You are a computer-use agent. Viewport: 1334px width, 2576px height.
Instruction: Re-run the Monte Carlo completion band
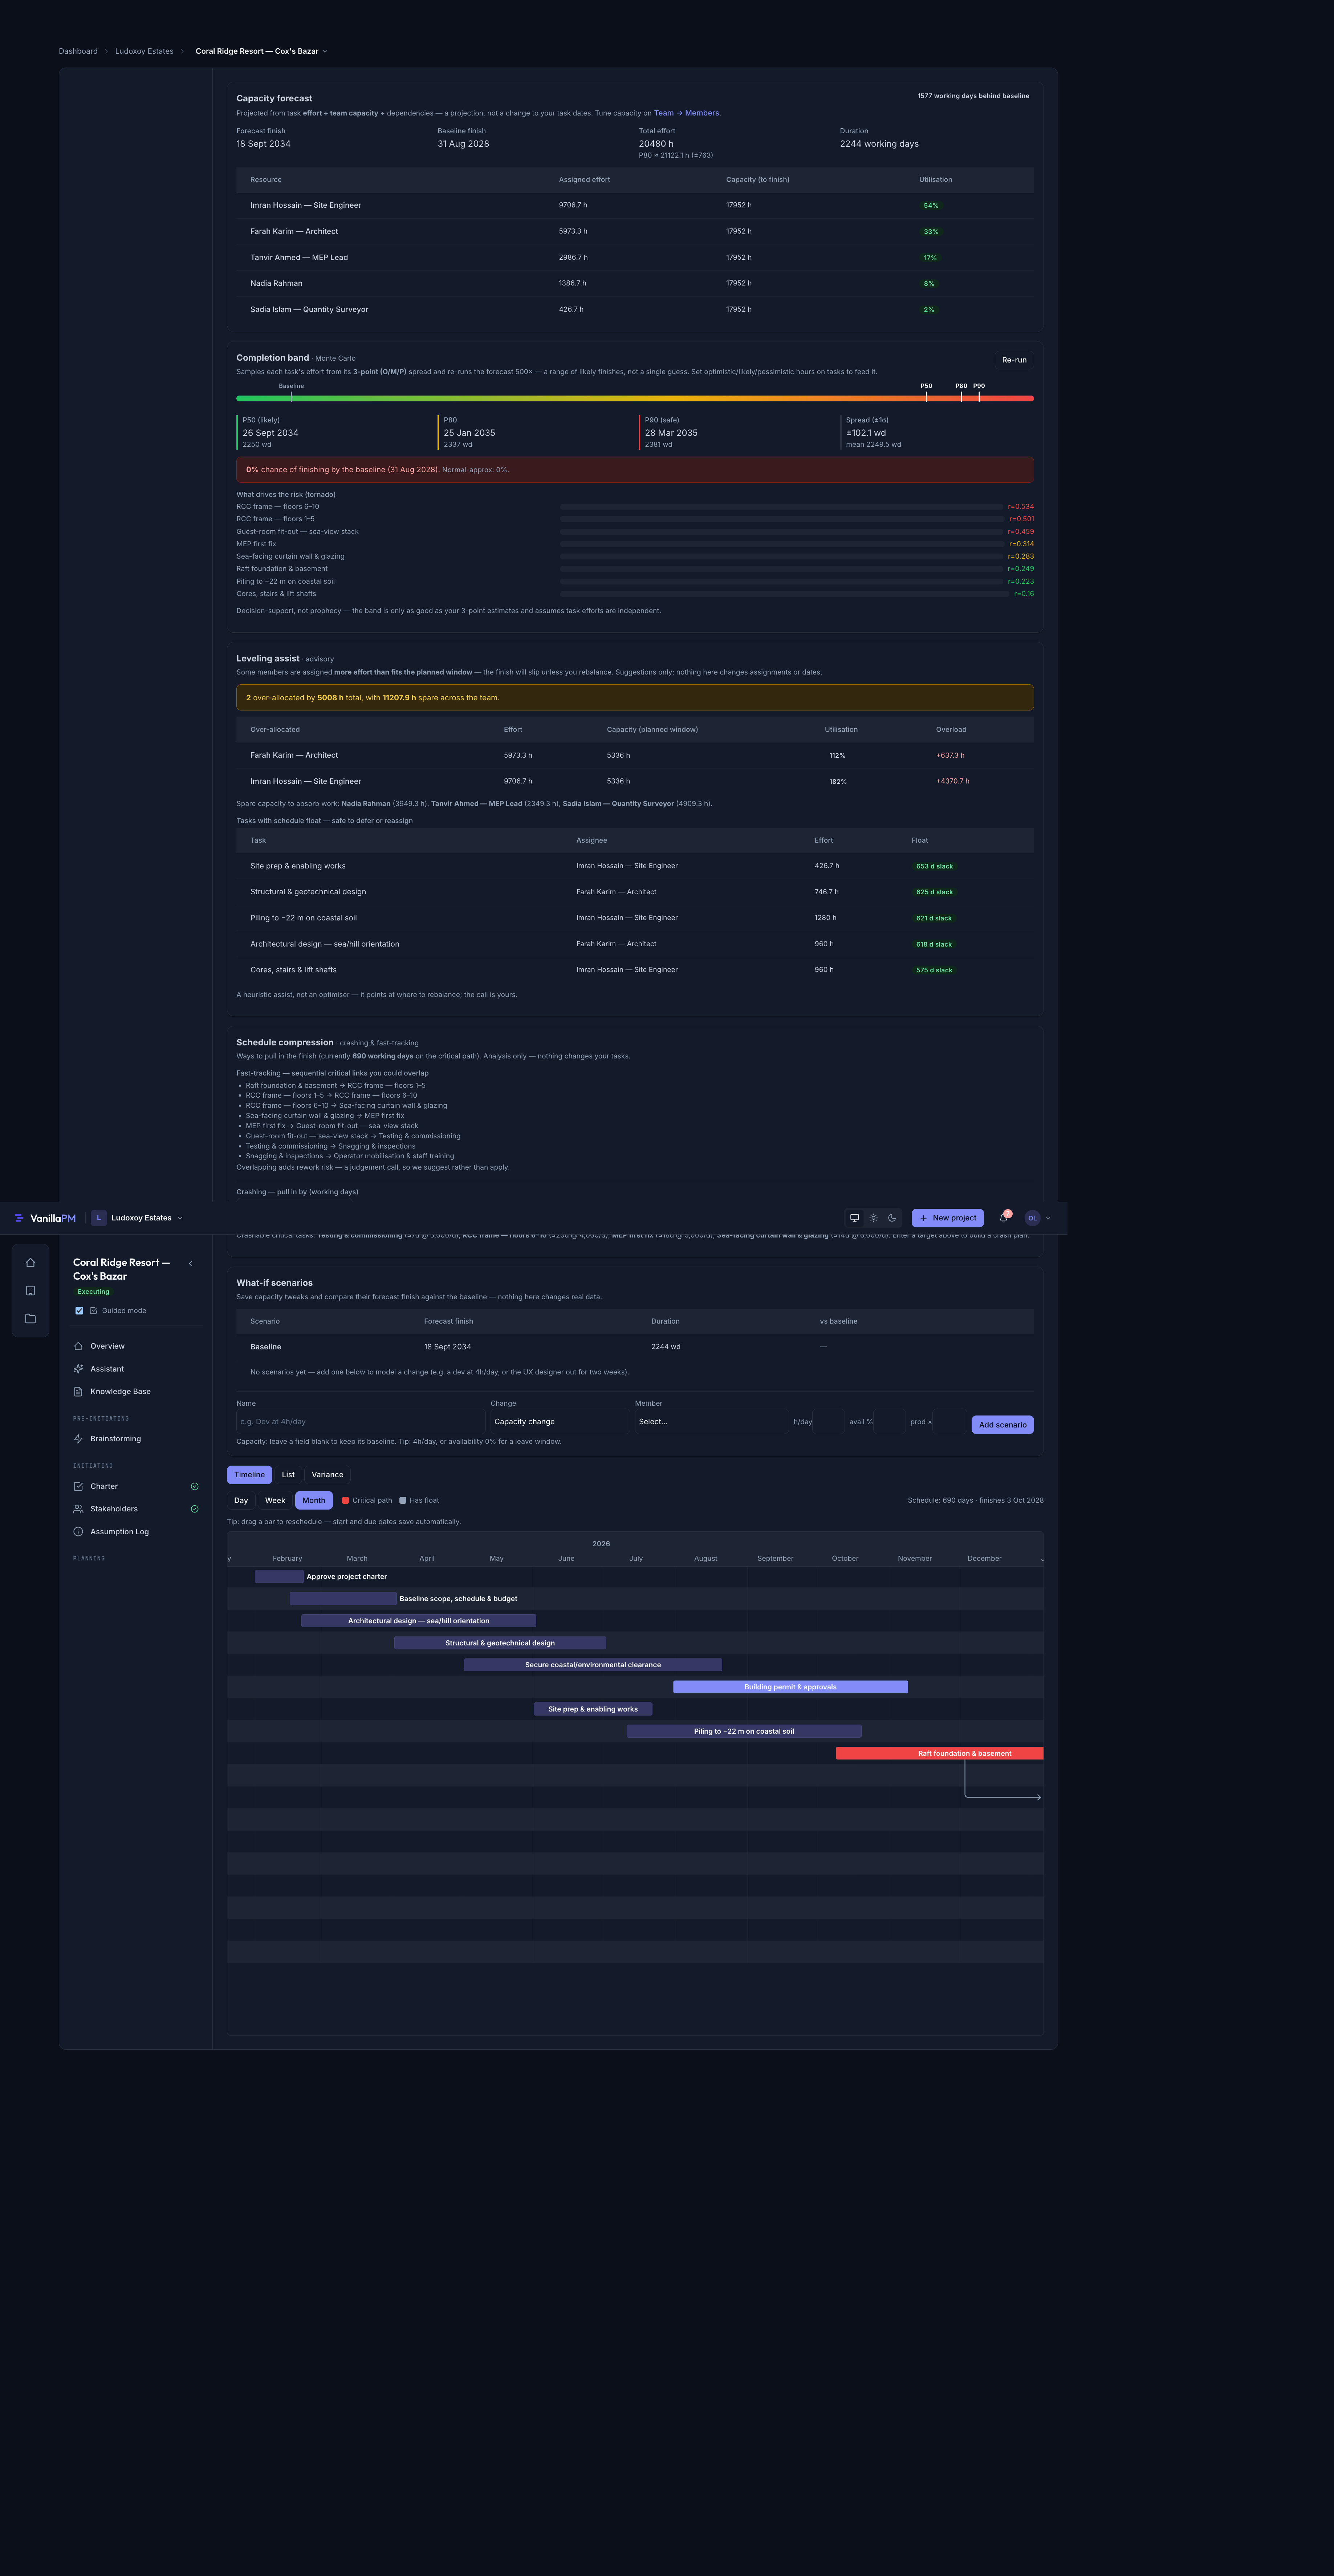pyautogui.click(x=1014, y=360)
